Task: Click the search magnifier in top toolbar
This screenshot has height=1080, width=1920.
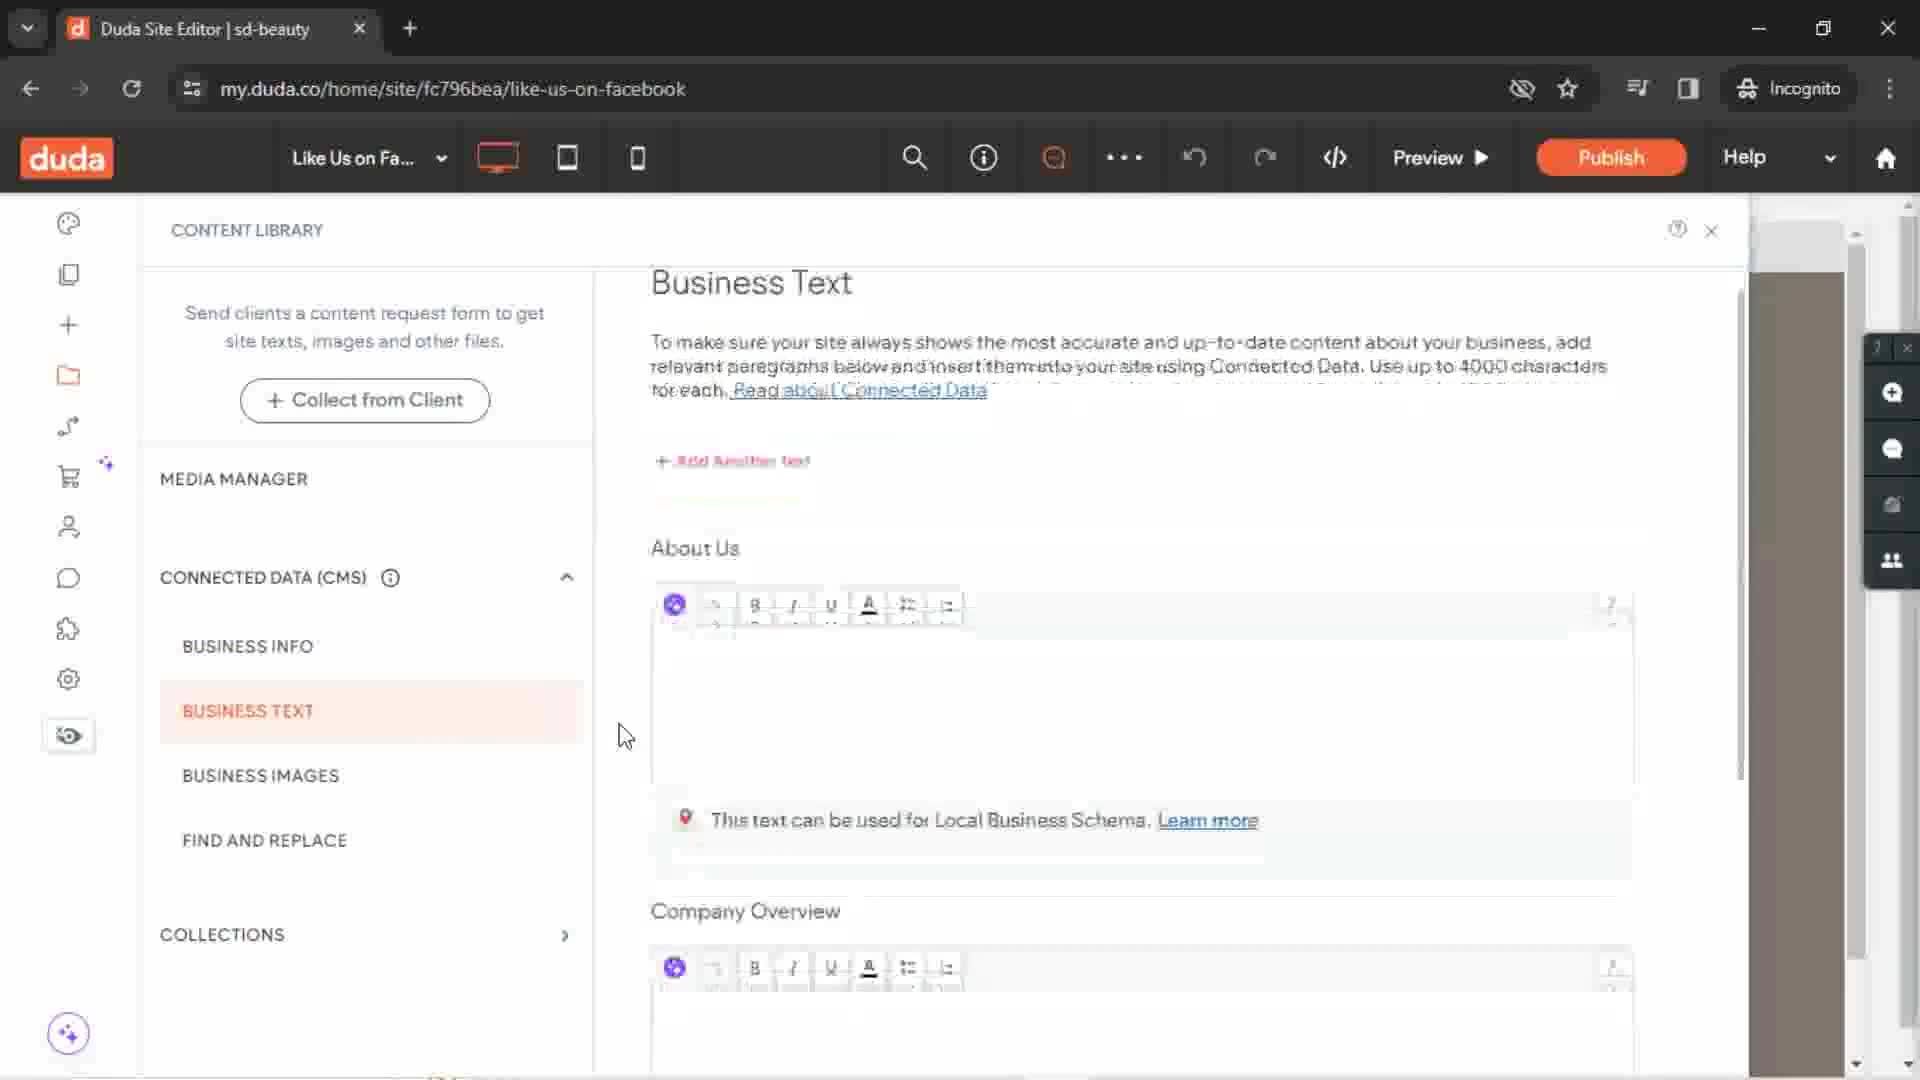Action: pos(914,158)
